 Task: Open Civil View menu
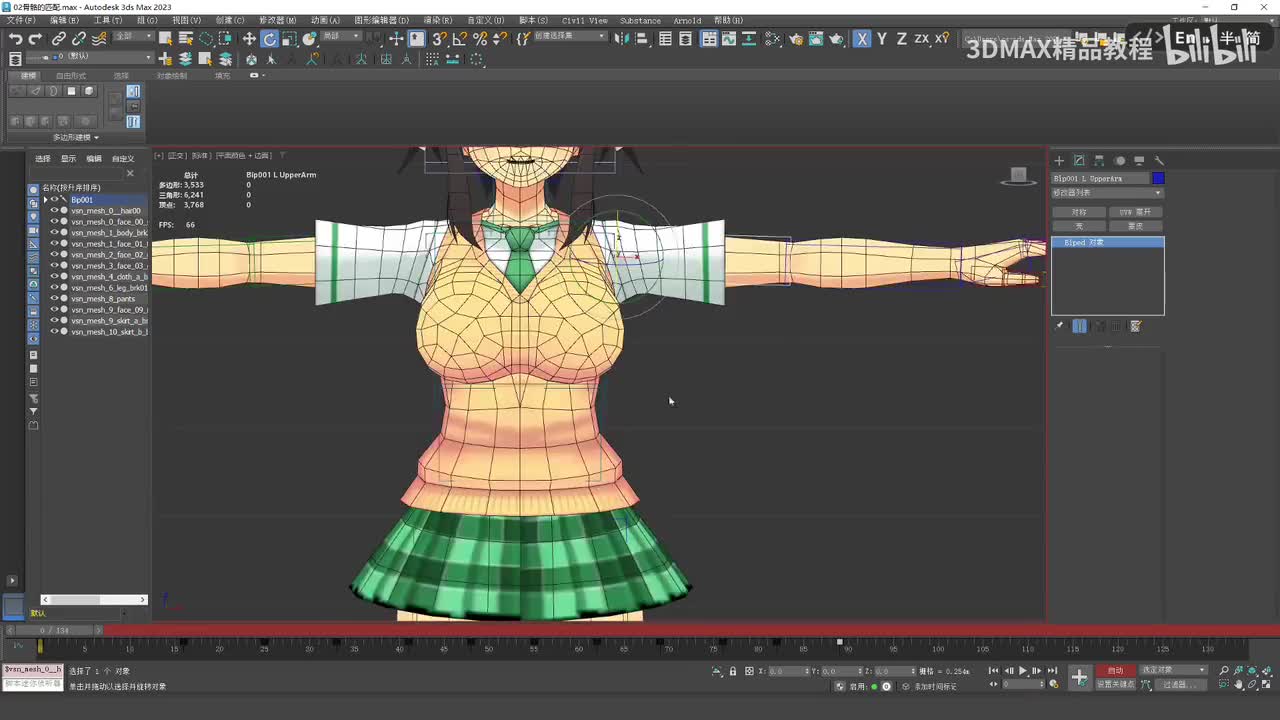coord(585,20)
